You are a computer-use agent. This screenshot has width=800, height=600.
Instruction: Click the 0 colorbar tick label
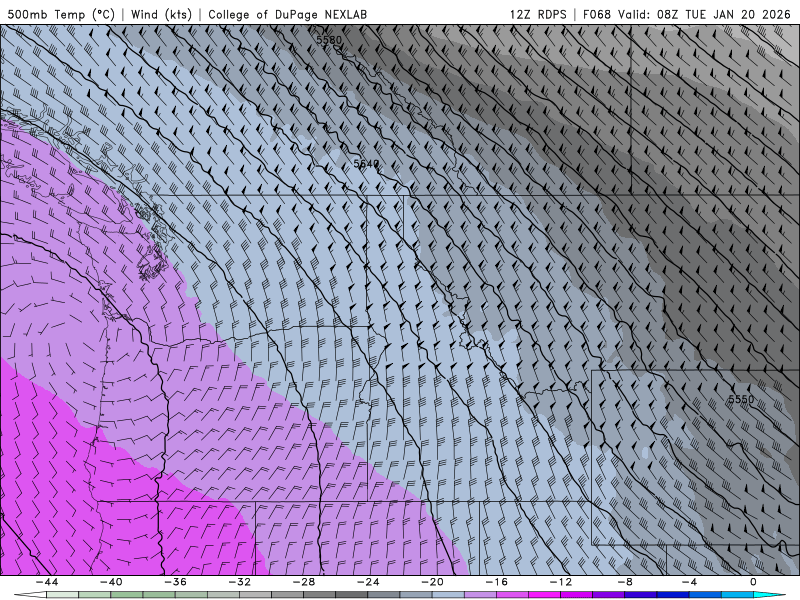[754, 582]
